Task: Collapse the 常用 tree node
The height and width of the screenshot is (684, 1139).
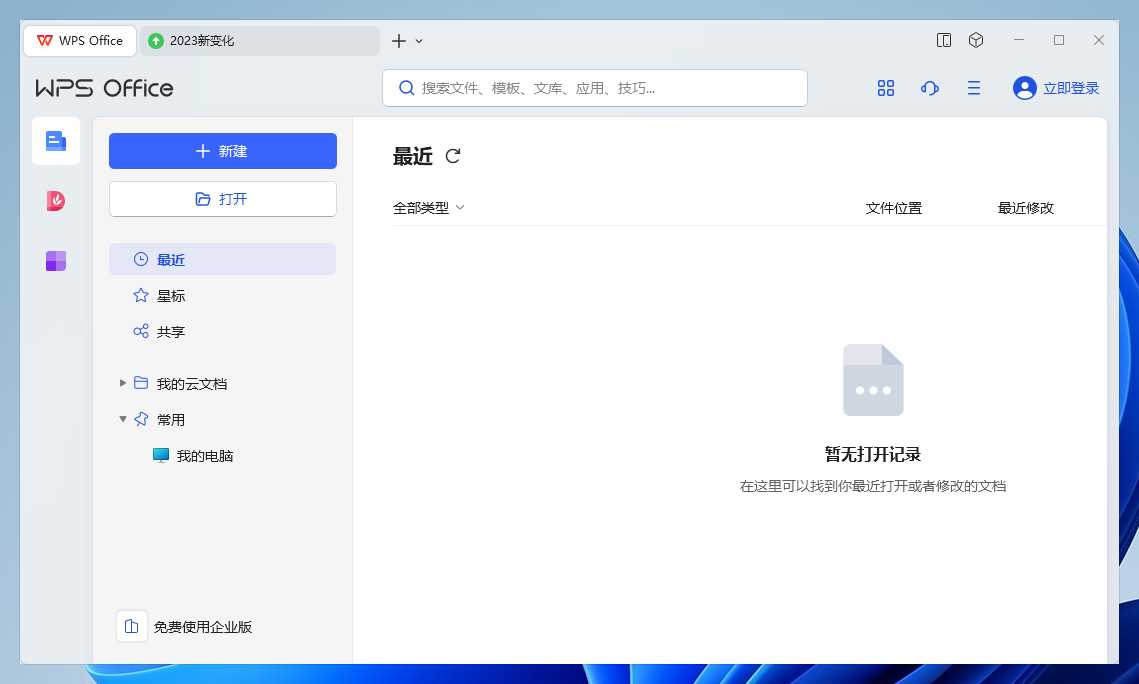Action: [x=123, y=419]
